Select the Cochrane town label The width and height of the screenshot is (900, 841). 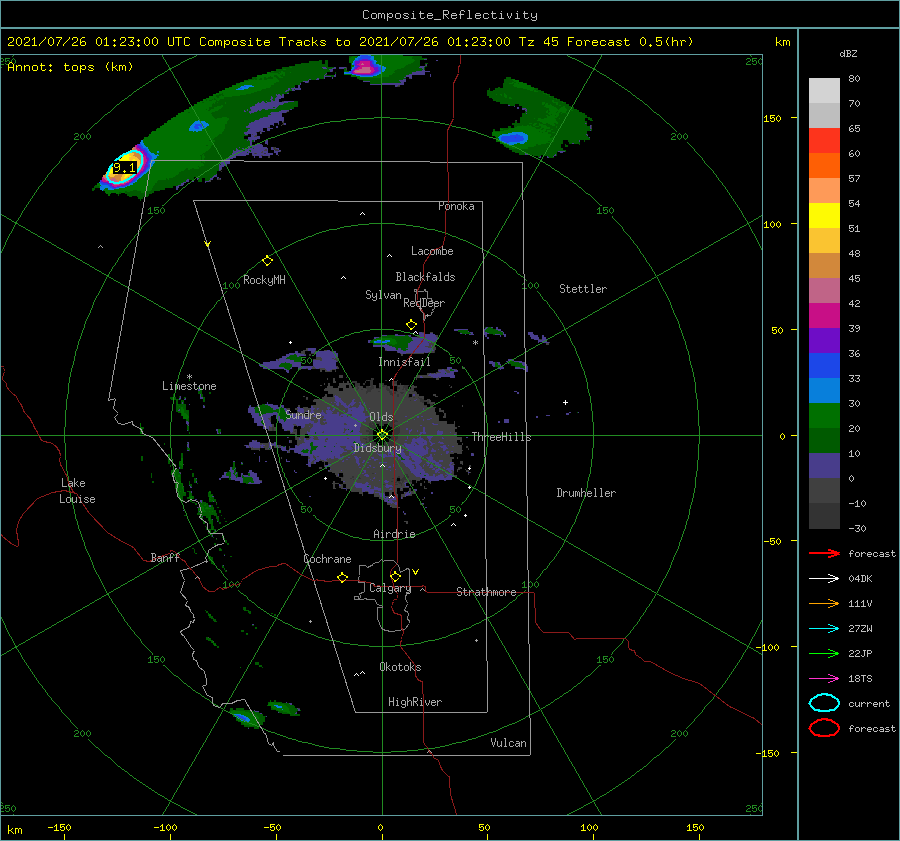tap(327, 559)
